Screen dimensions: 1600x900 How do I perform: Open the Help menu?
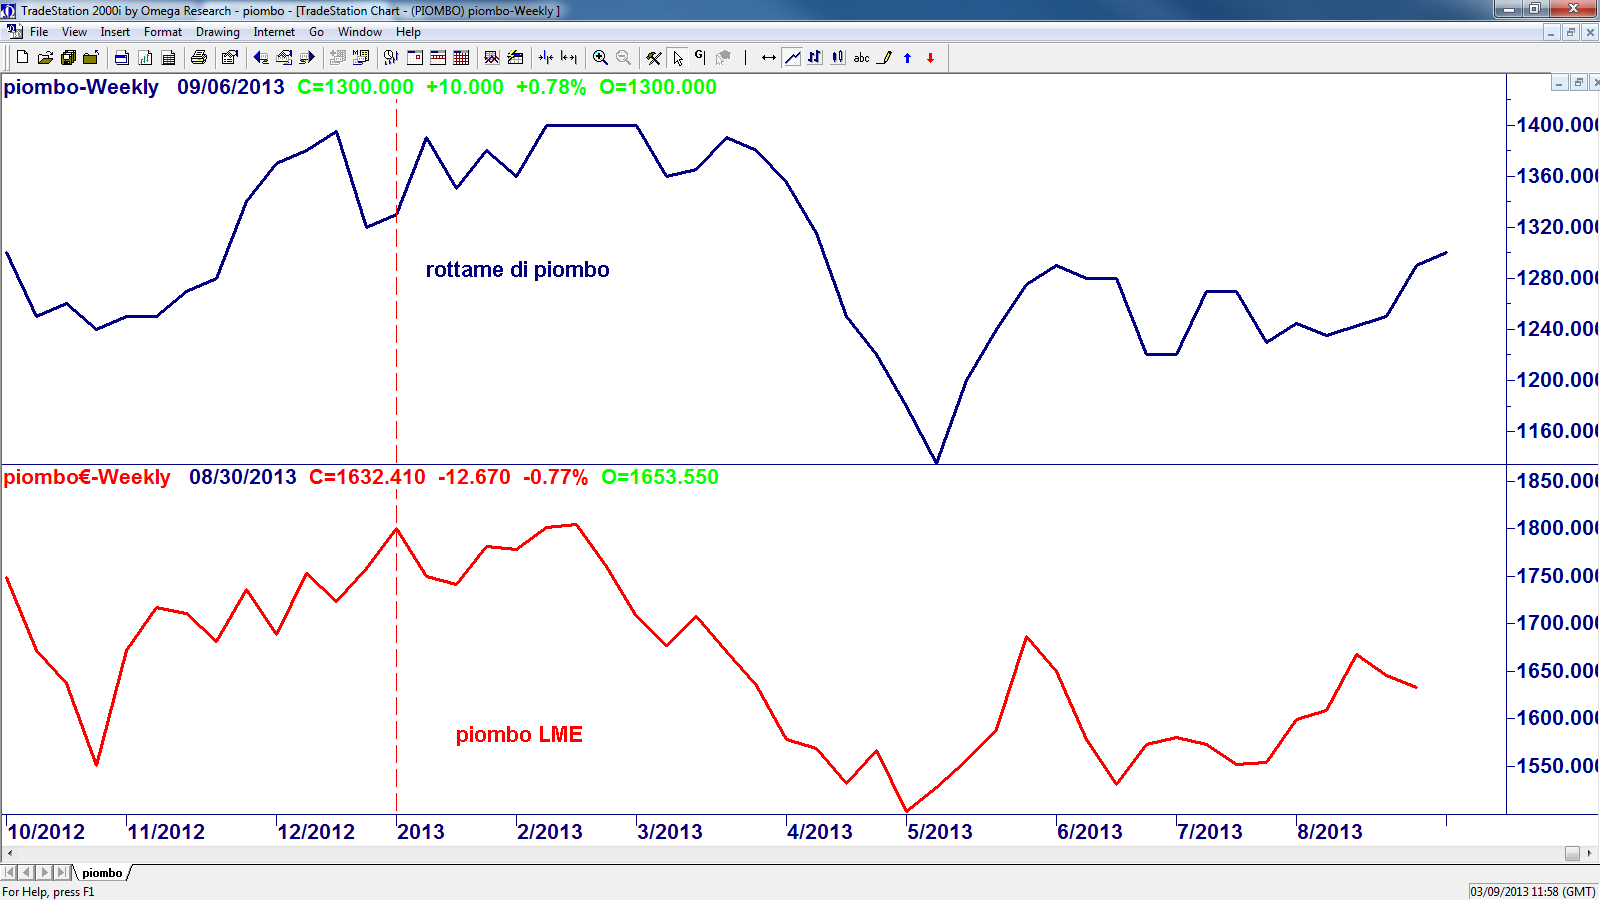coord(408,32)
